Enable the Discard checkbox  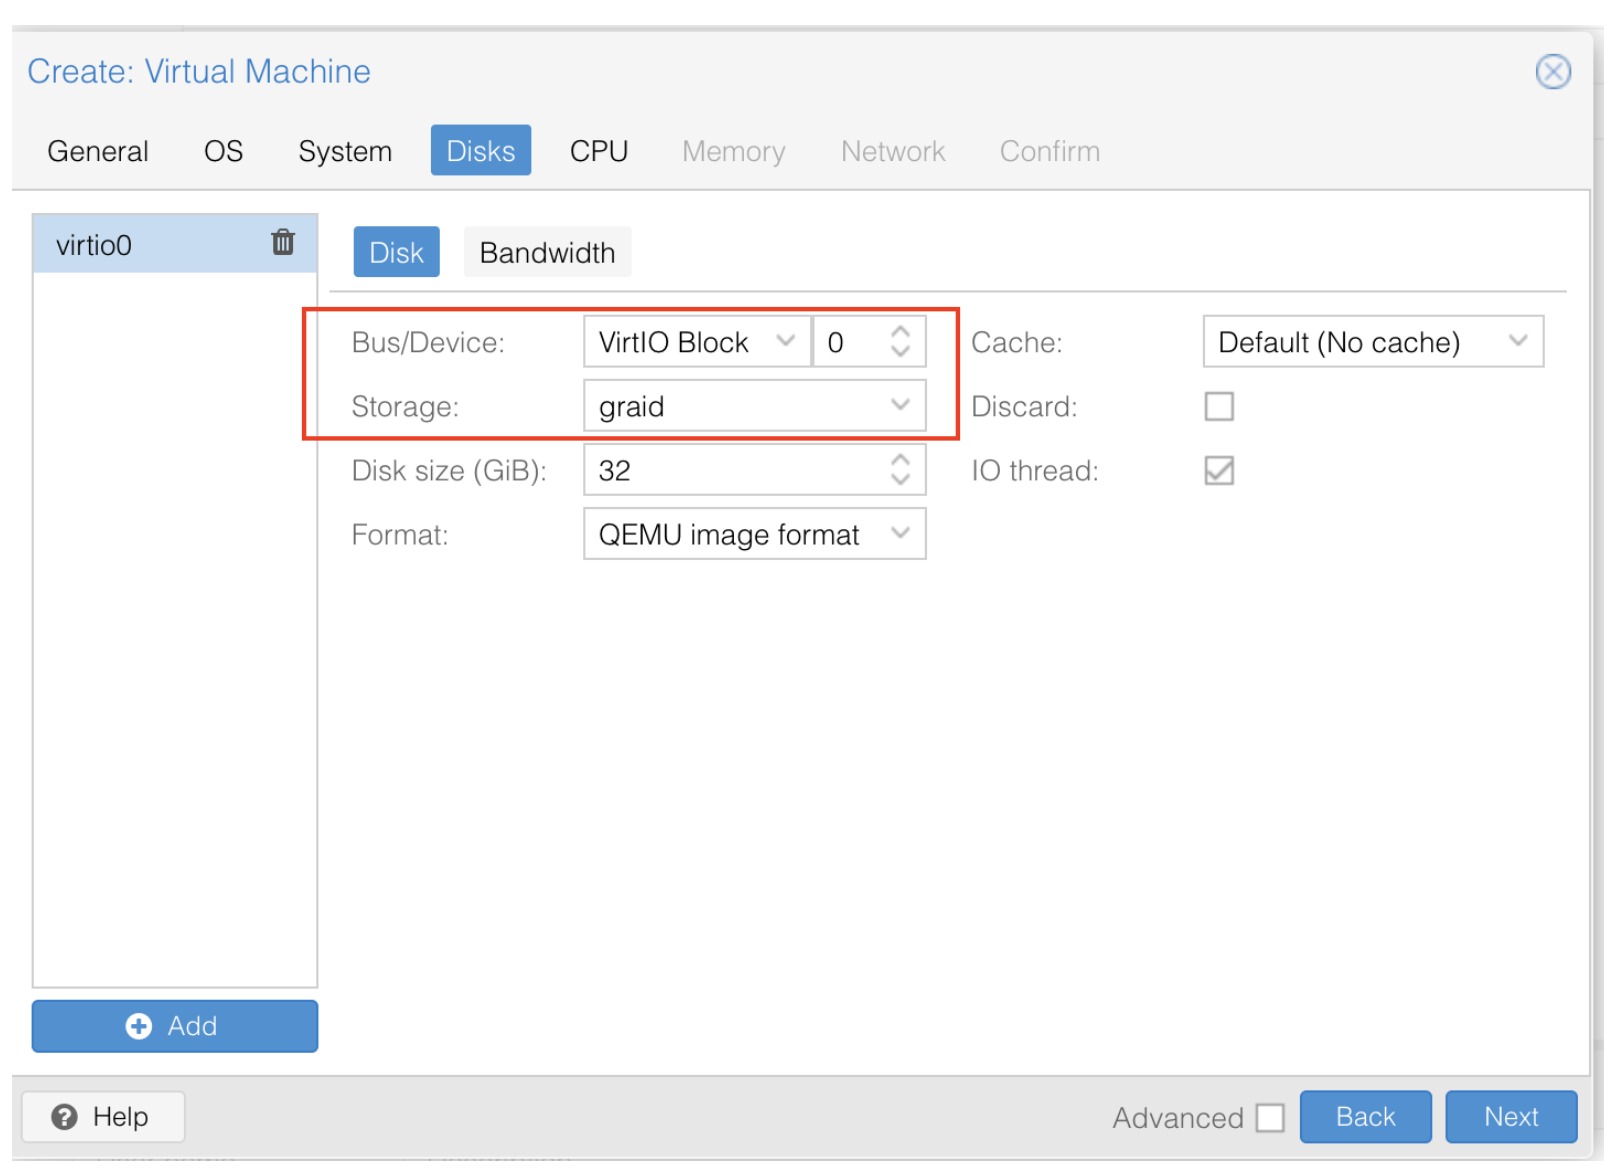(x=1218, y=406)
